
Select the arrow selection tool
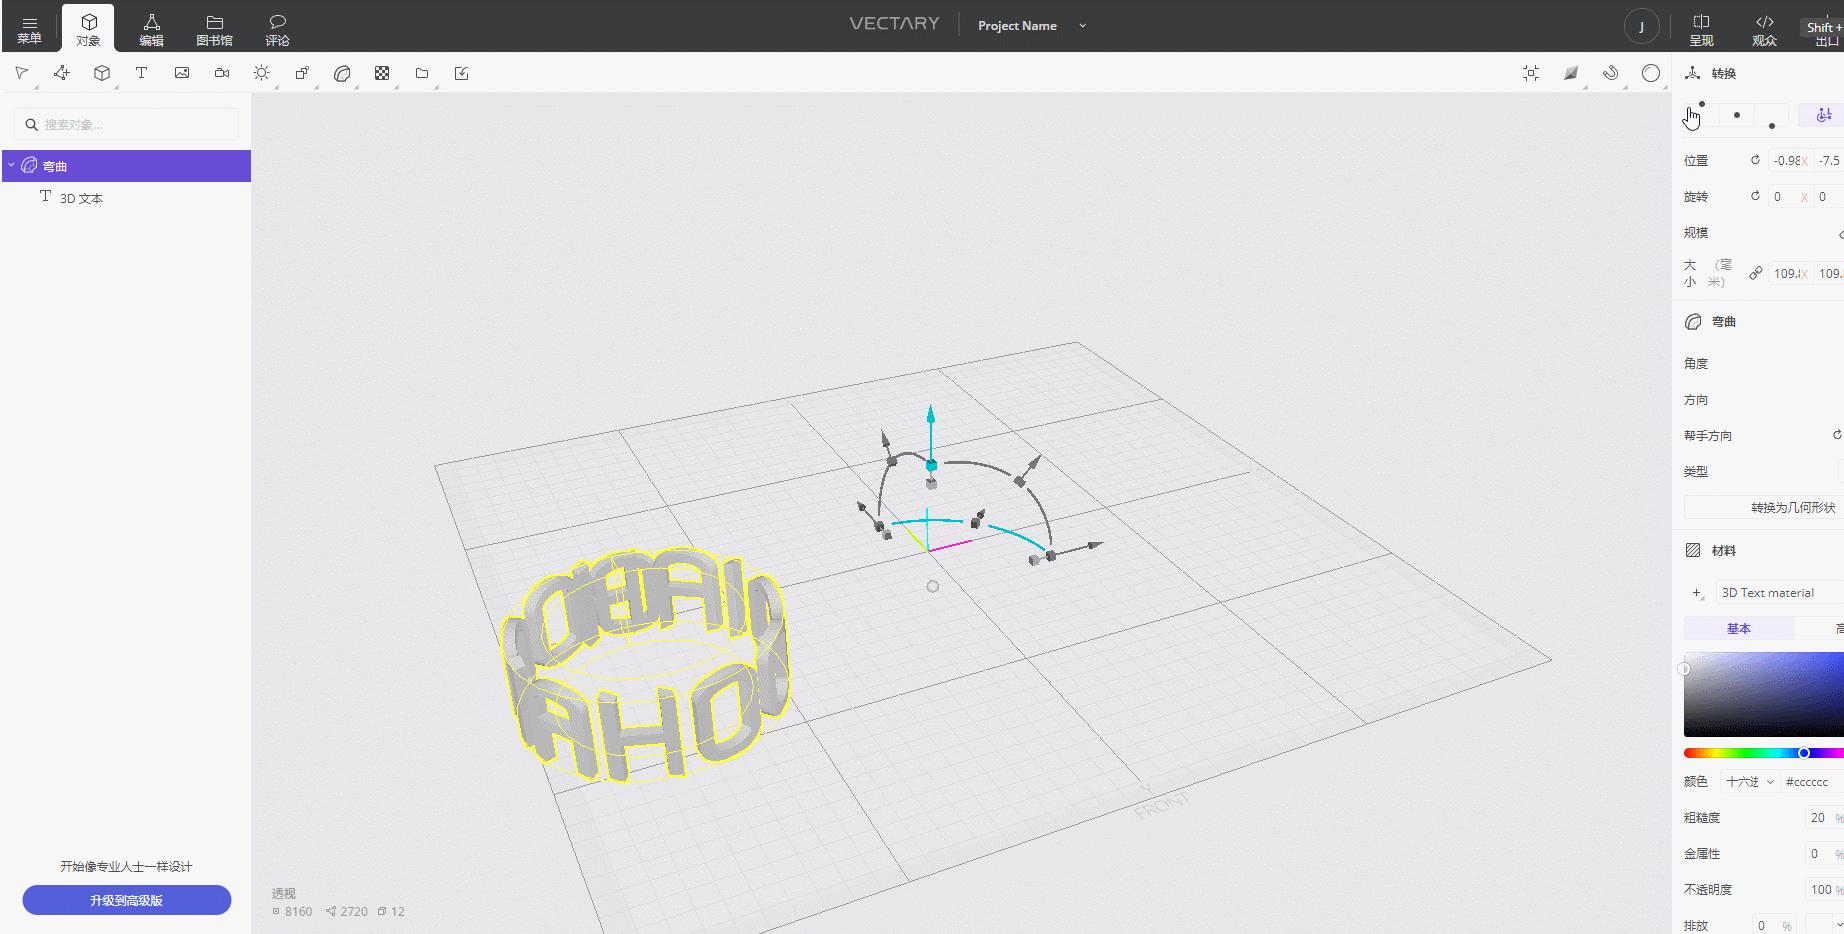click(x=22, y=73)
